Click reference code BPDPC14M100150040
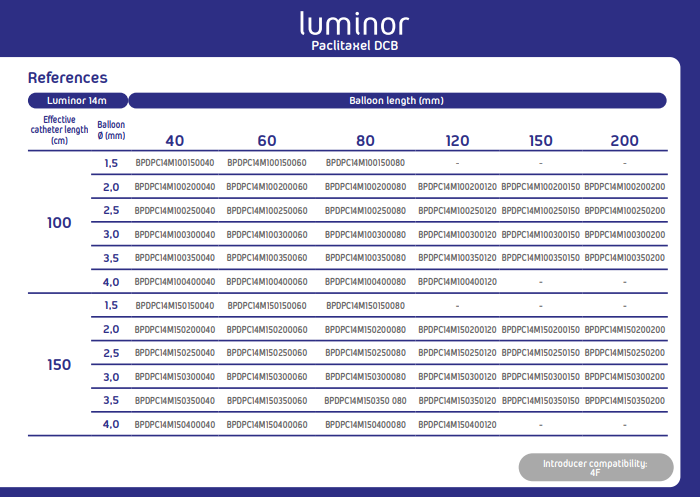Screen dimensions: 700x497 175,163
